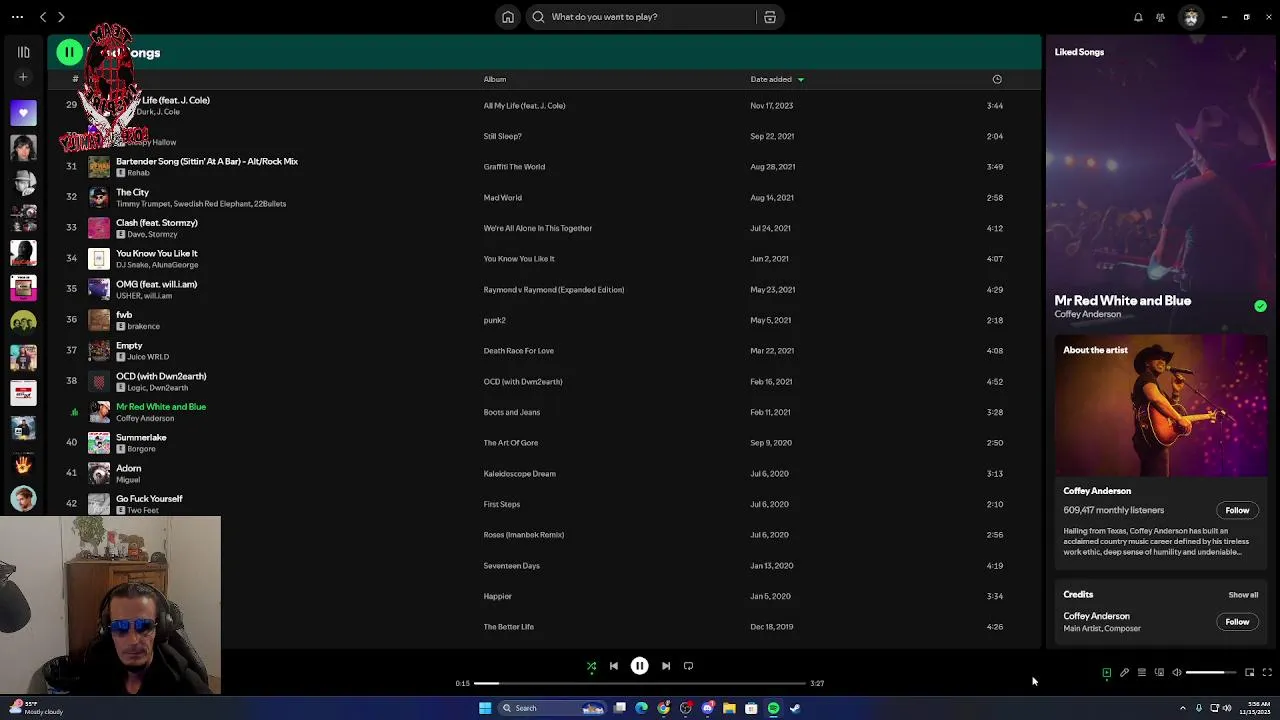Select the Summerlake track
The height and width of the screenshot is (720, 1280).
click(544, 443)
